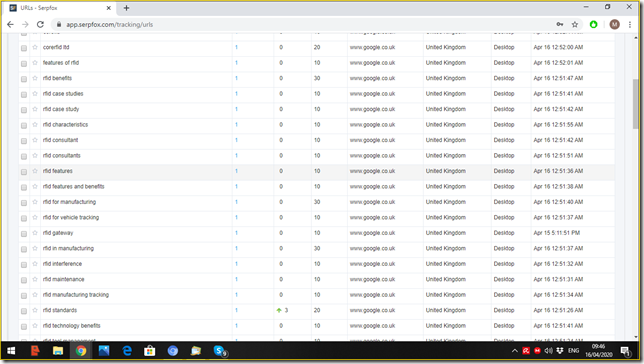This screenshot has height=364, width=644.
Task: Open the '1' link for 'corerfid ltd'
Action: 237,47
